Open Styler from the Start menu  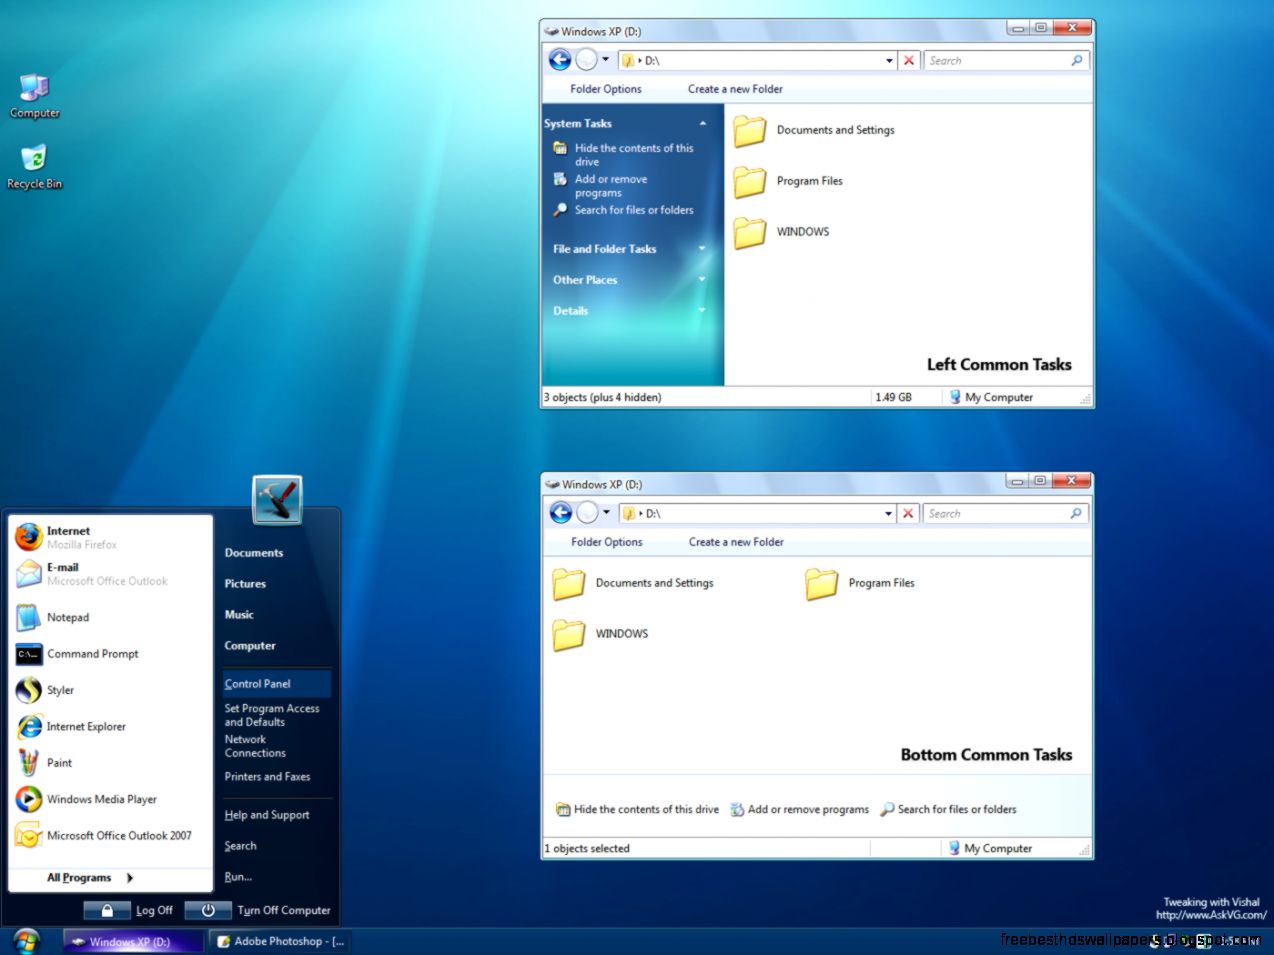click(110, 690)
